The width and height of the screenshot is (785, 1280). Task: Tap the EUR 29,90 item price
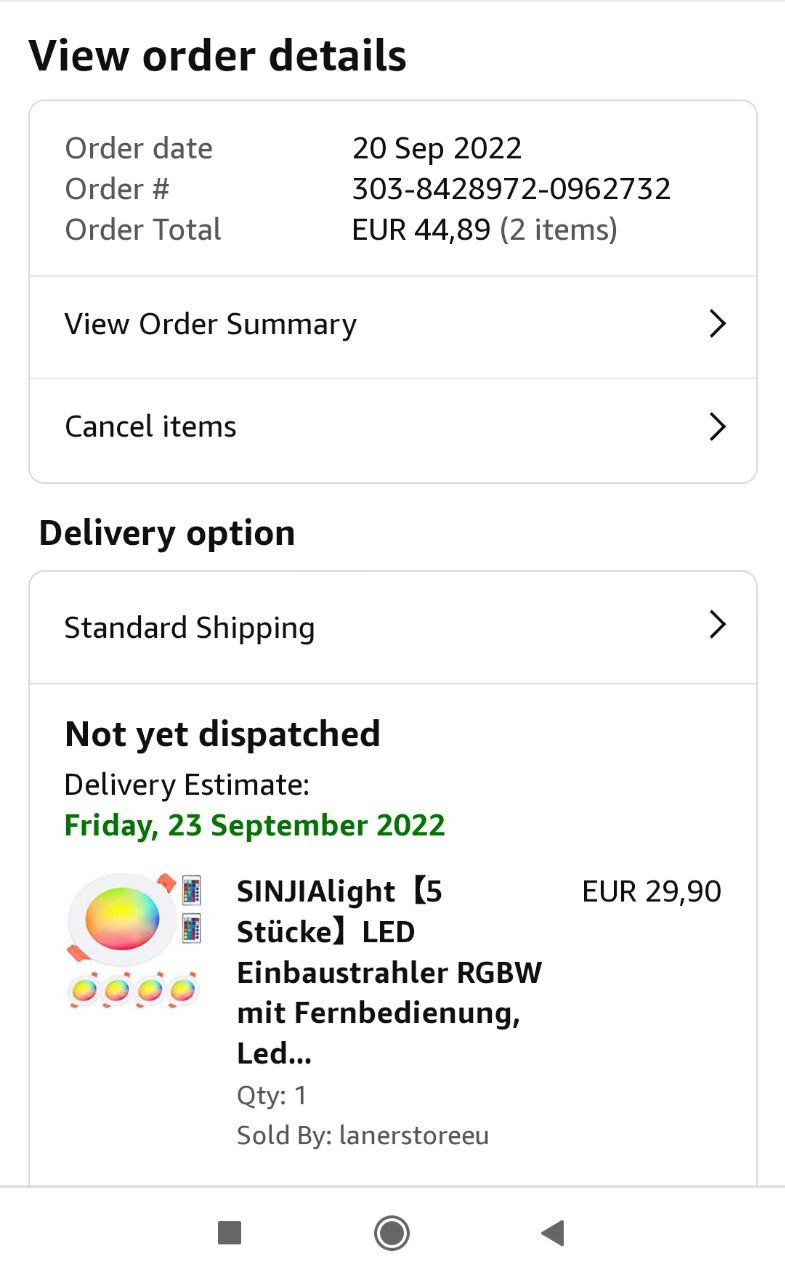[651, 891]
